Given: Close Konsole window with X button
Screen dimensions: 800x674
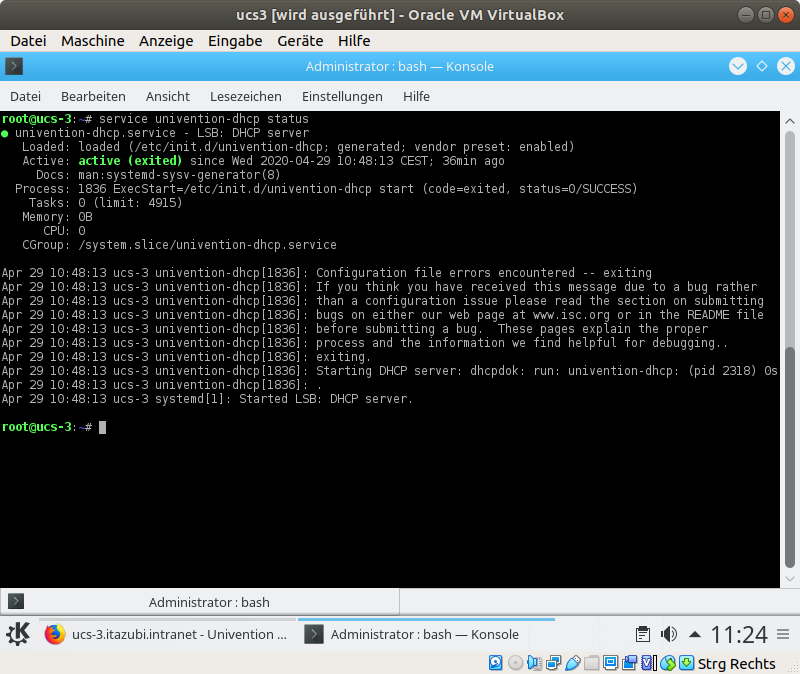Looking at the screenshot, I should (786, 66).
